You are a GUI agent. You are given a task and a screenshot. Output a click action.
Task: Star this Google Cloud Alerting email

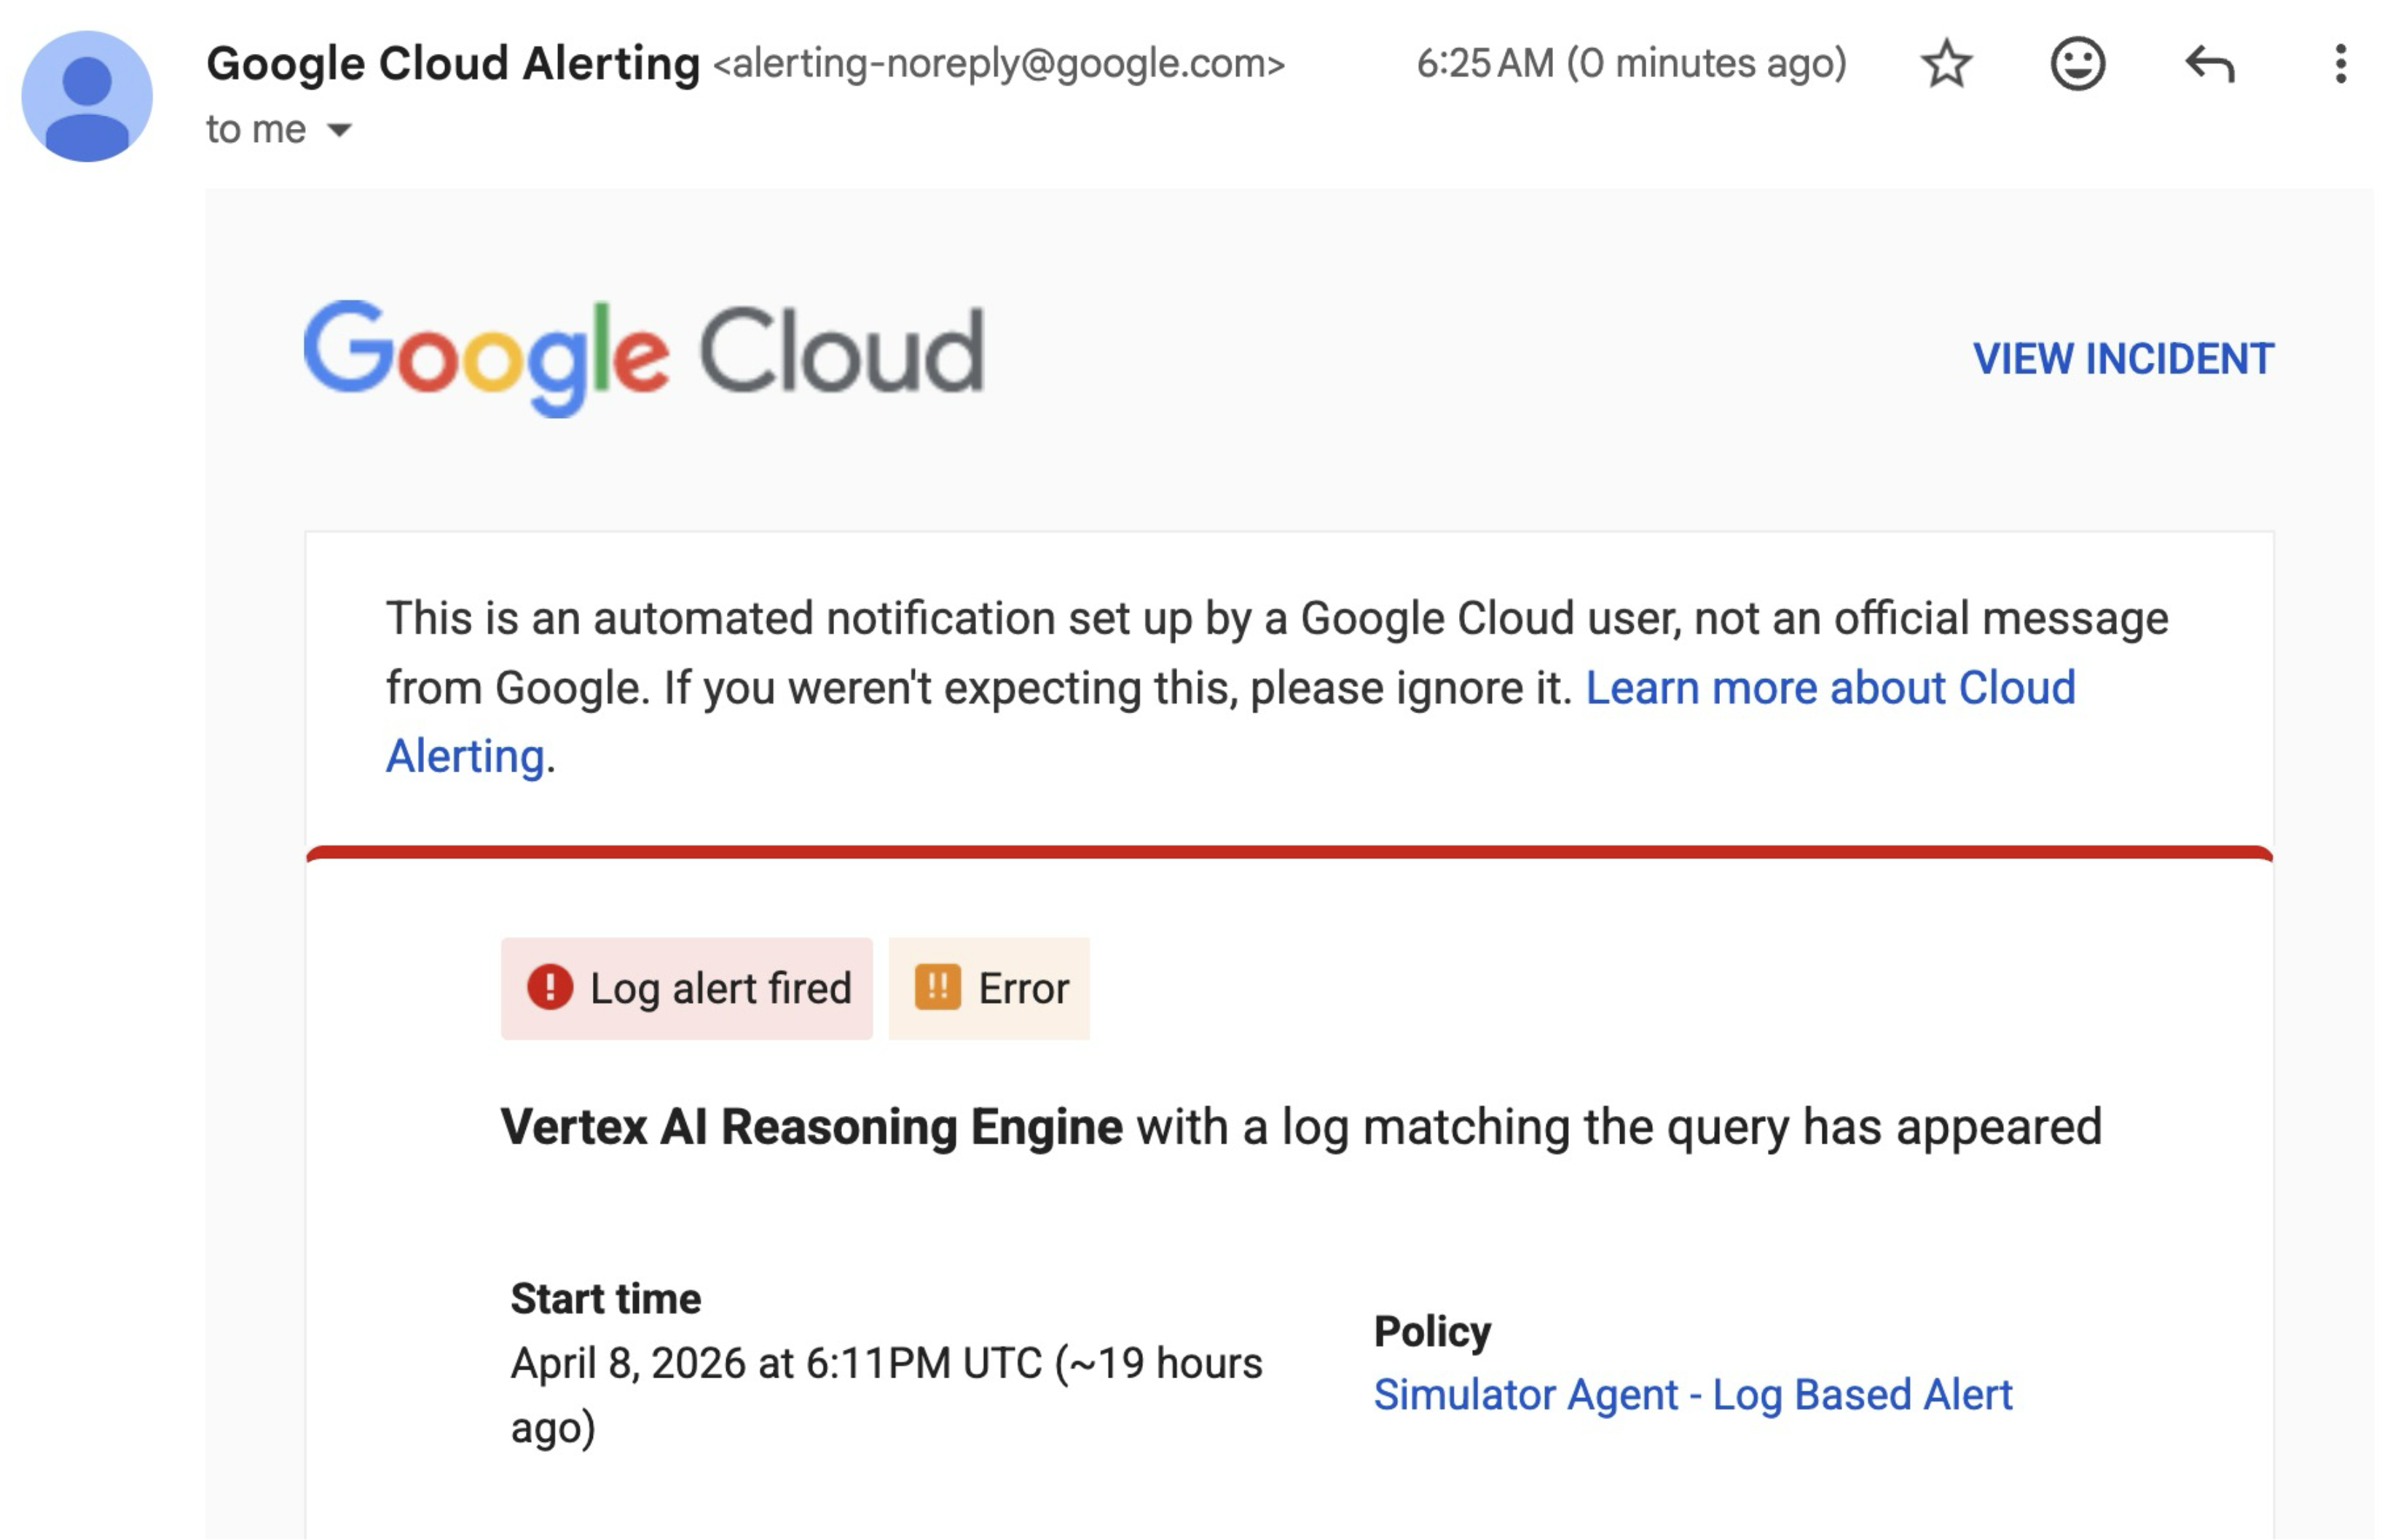(x=1946, y=64)
